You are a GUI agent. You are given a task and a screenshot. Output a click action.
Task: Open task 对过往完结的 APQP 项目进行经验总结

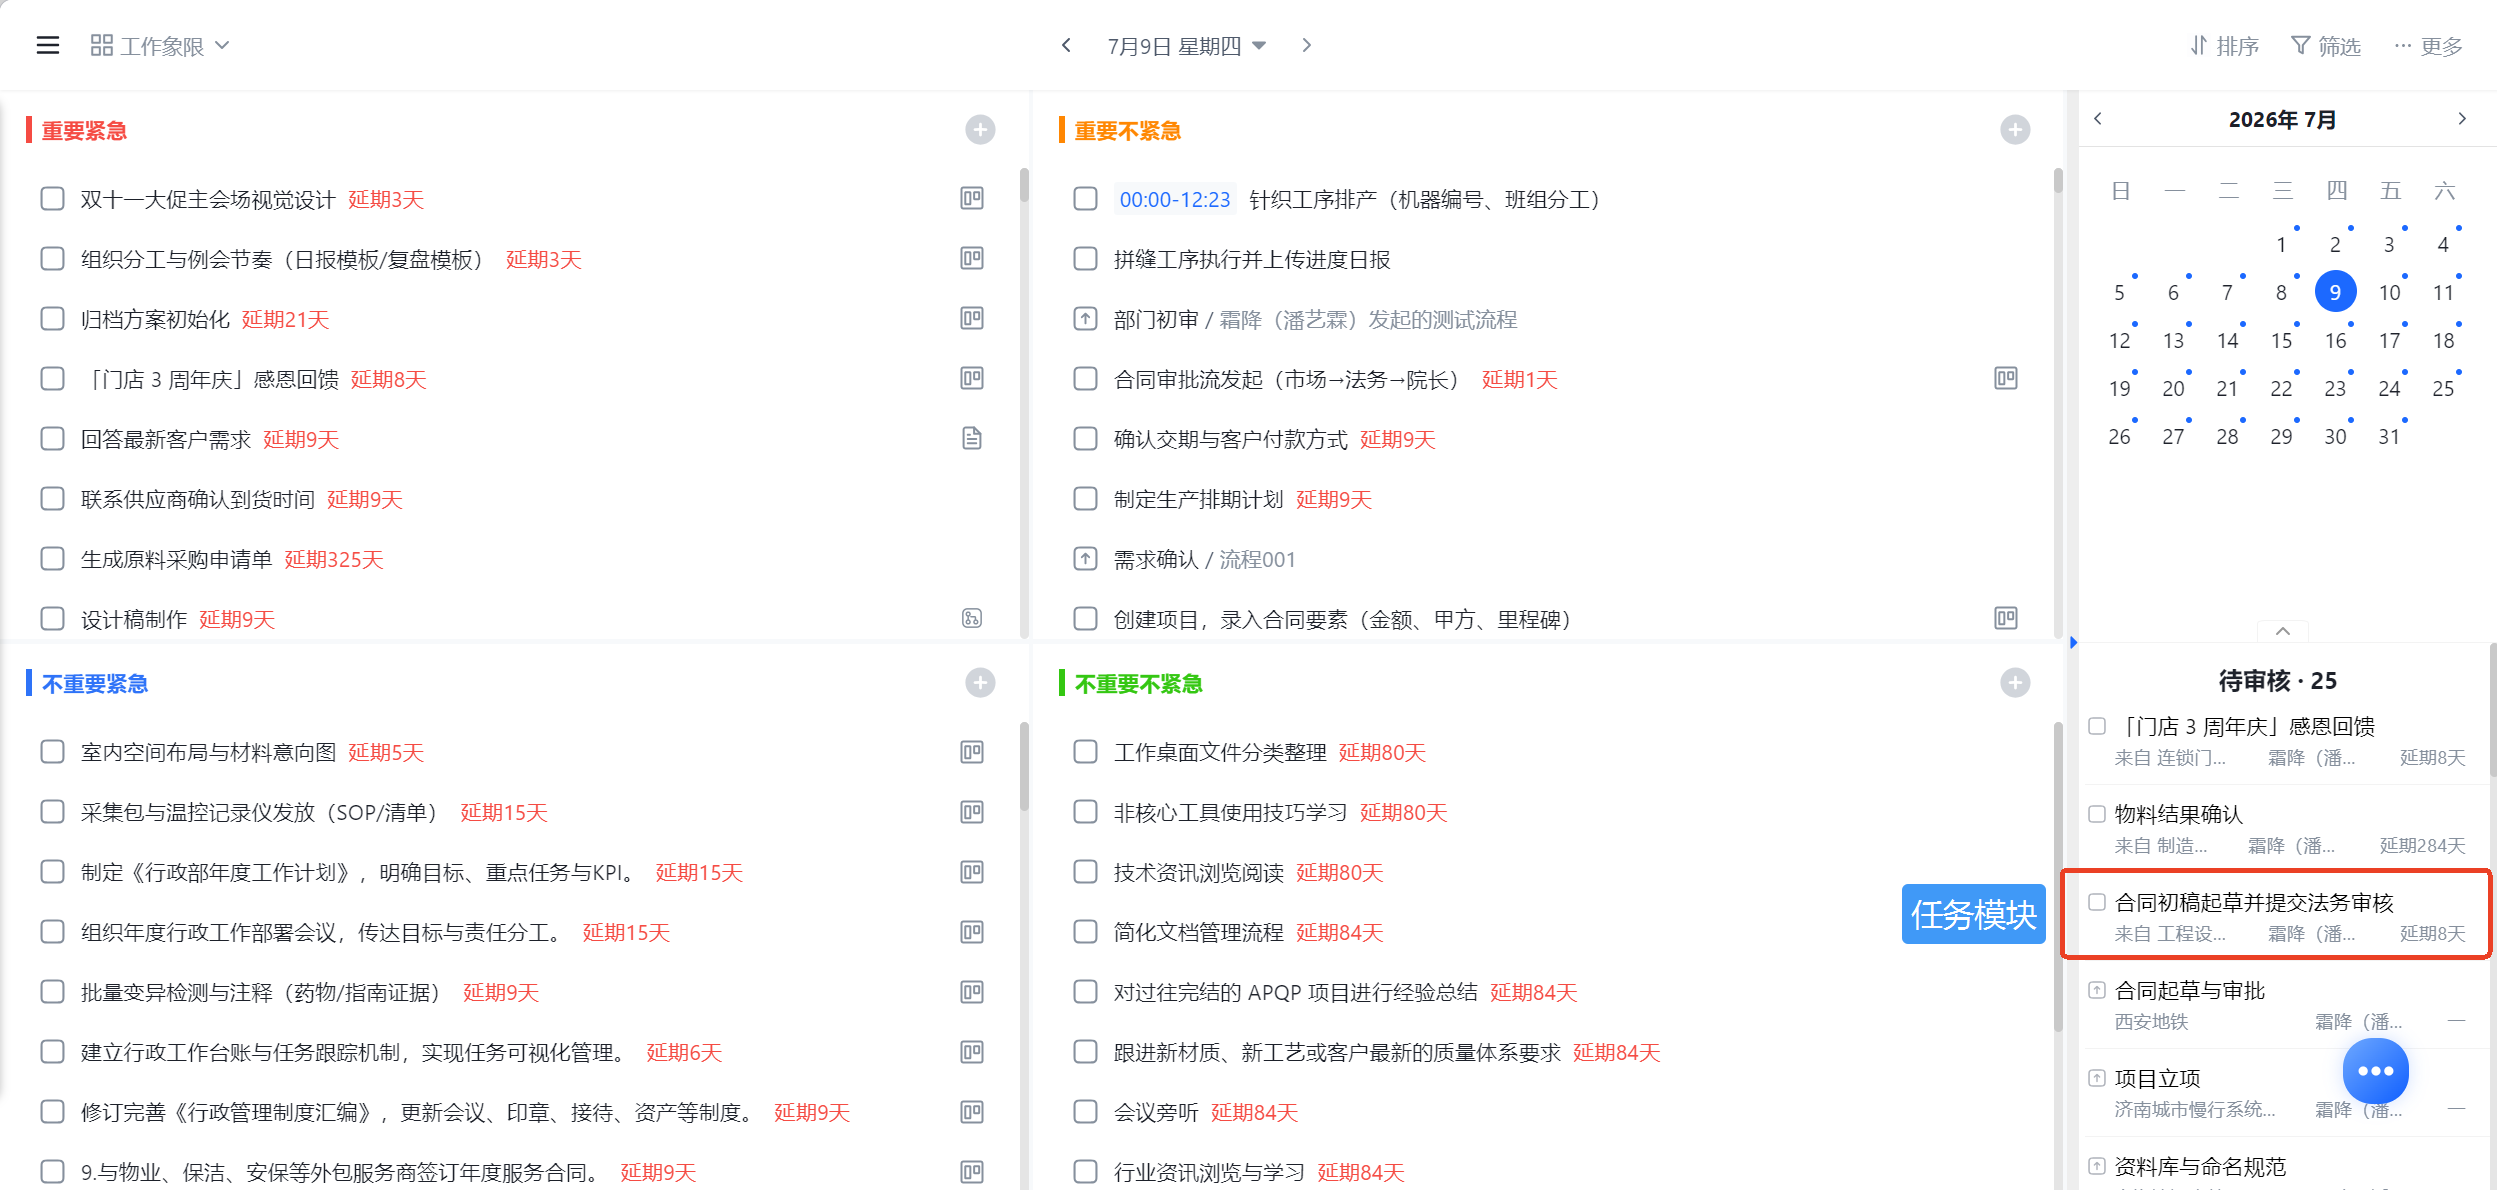pyautogui.click(x=1296, y=992)
